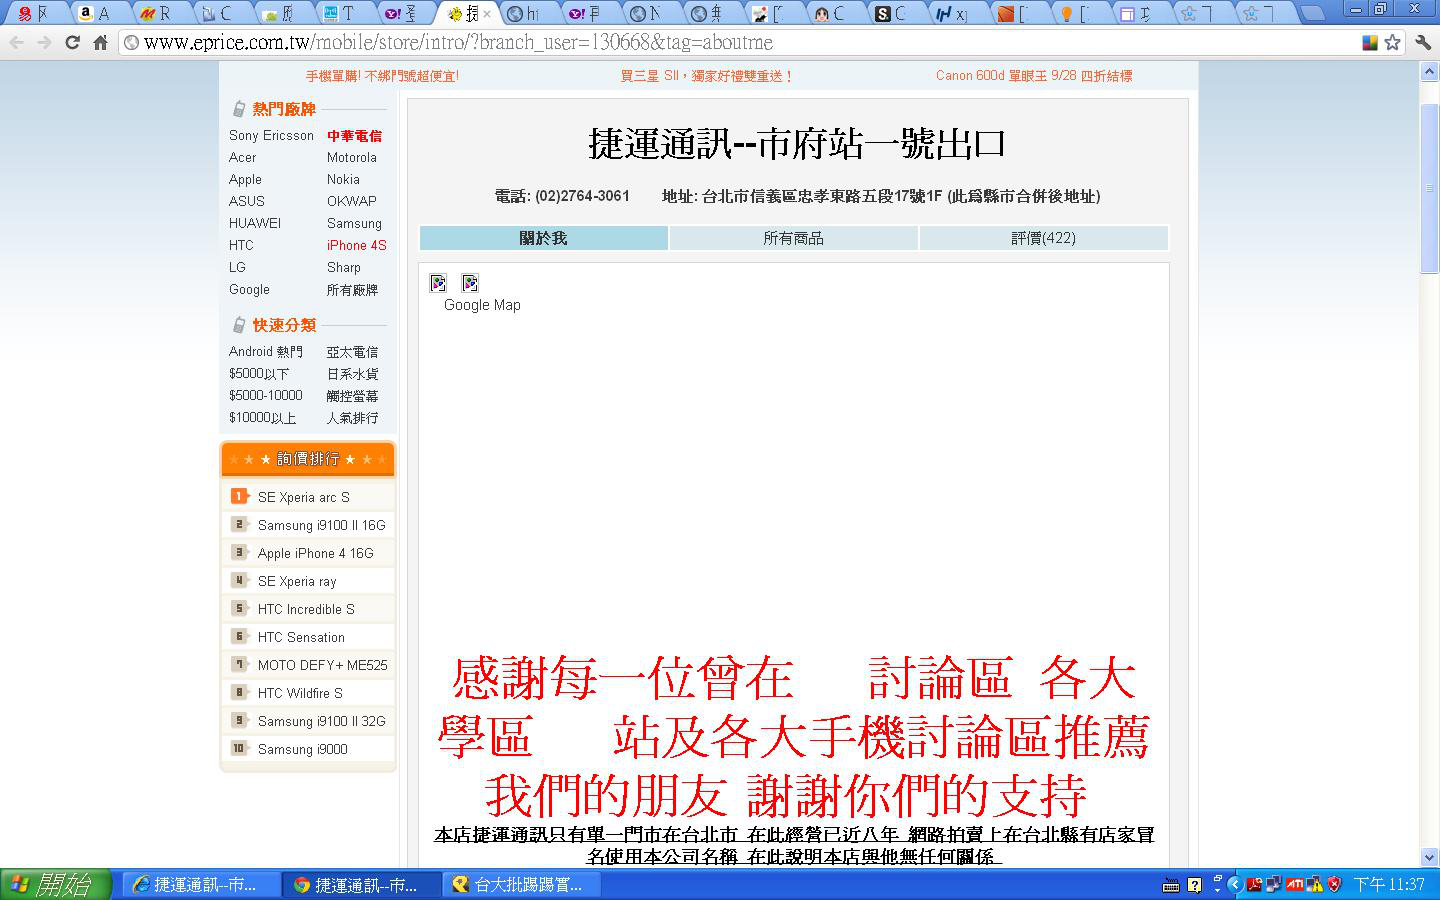
Task: Click Android 熱門 quick category
Action: pos(265,351)
